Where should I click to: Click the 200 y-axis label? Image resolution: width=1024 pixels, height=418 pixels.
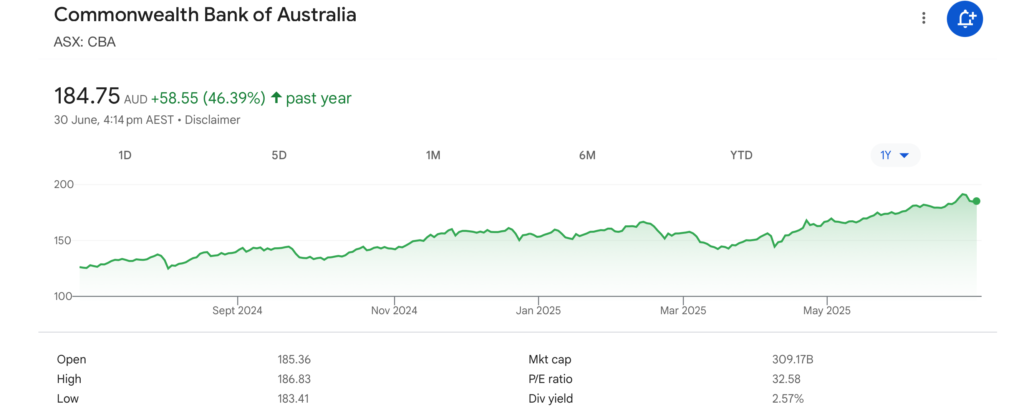pyautogui.click(x=63, y=185)
